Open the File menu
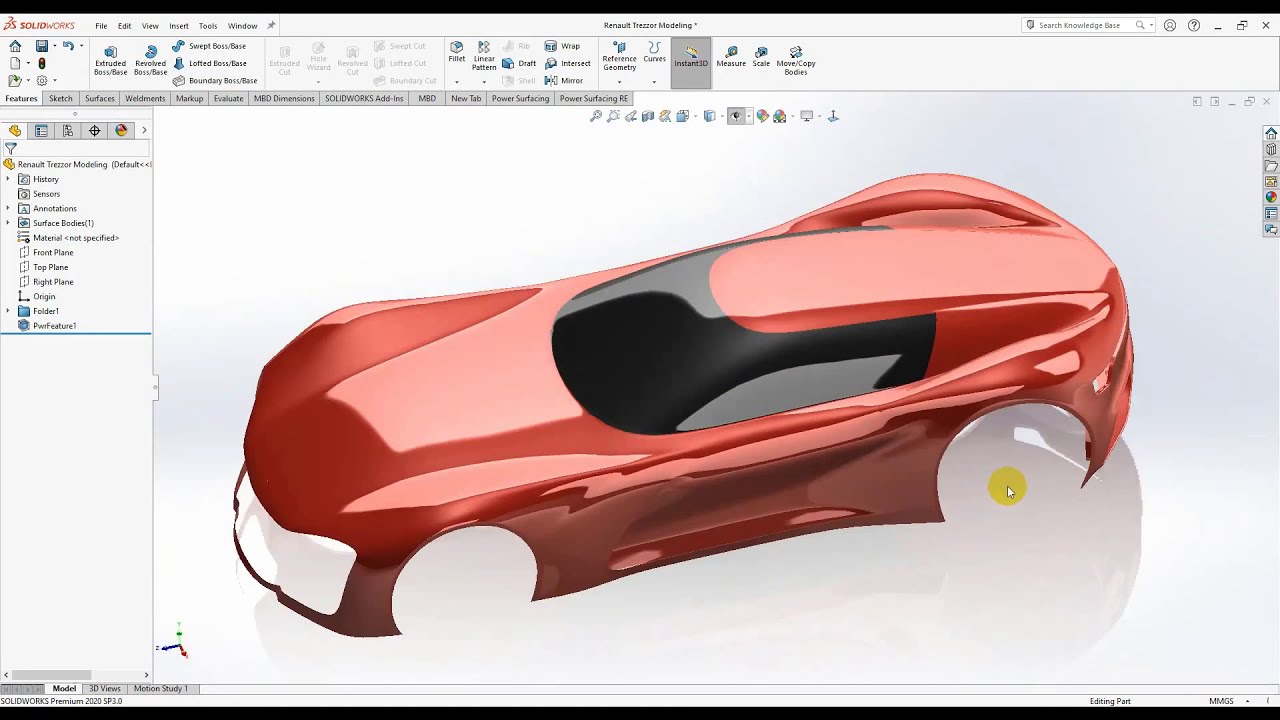 pos(101,26)
